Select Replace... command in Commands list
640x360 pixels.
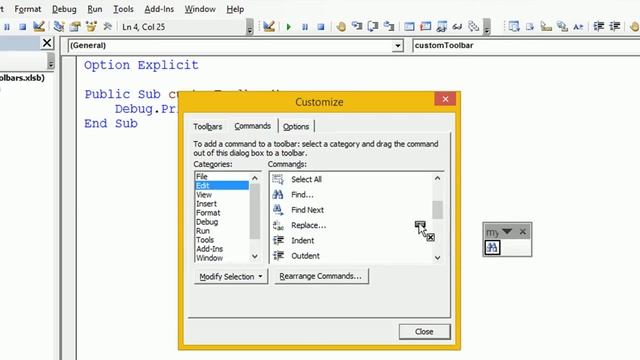[x=350, y=225]
